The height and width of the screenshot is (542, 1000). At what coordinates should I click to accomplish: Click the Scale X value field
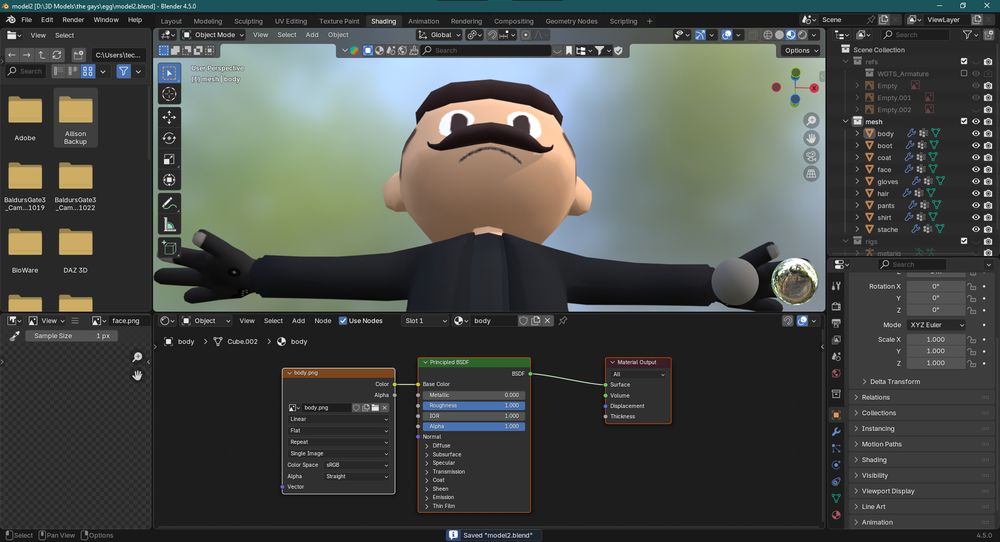(x=936, y=340)
